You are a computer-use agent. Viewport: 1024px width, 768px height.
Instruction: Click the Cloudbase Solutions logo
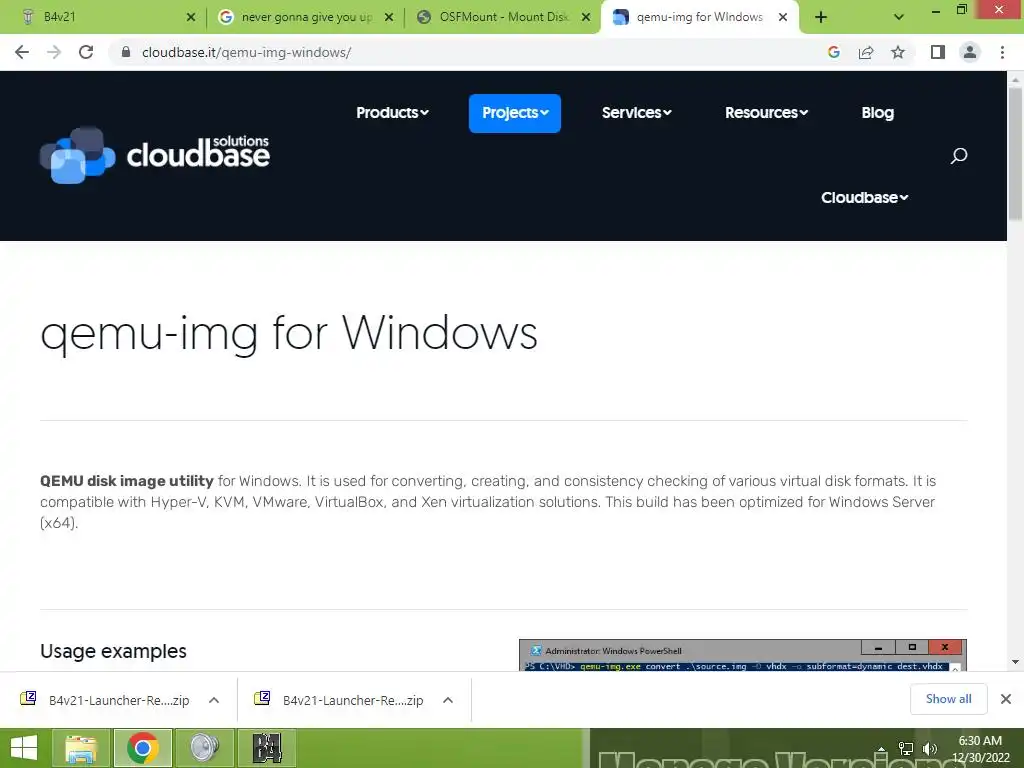point(155,155)
